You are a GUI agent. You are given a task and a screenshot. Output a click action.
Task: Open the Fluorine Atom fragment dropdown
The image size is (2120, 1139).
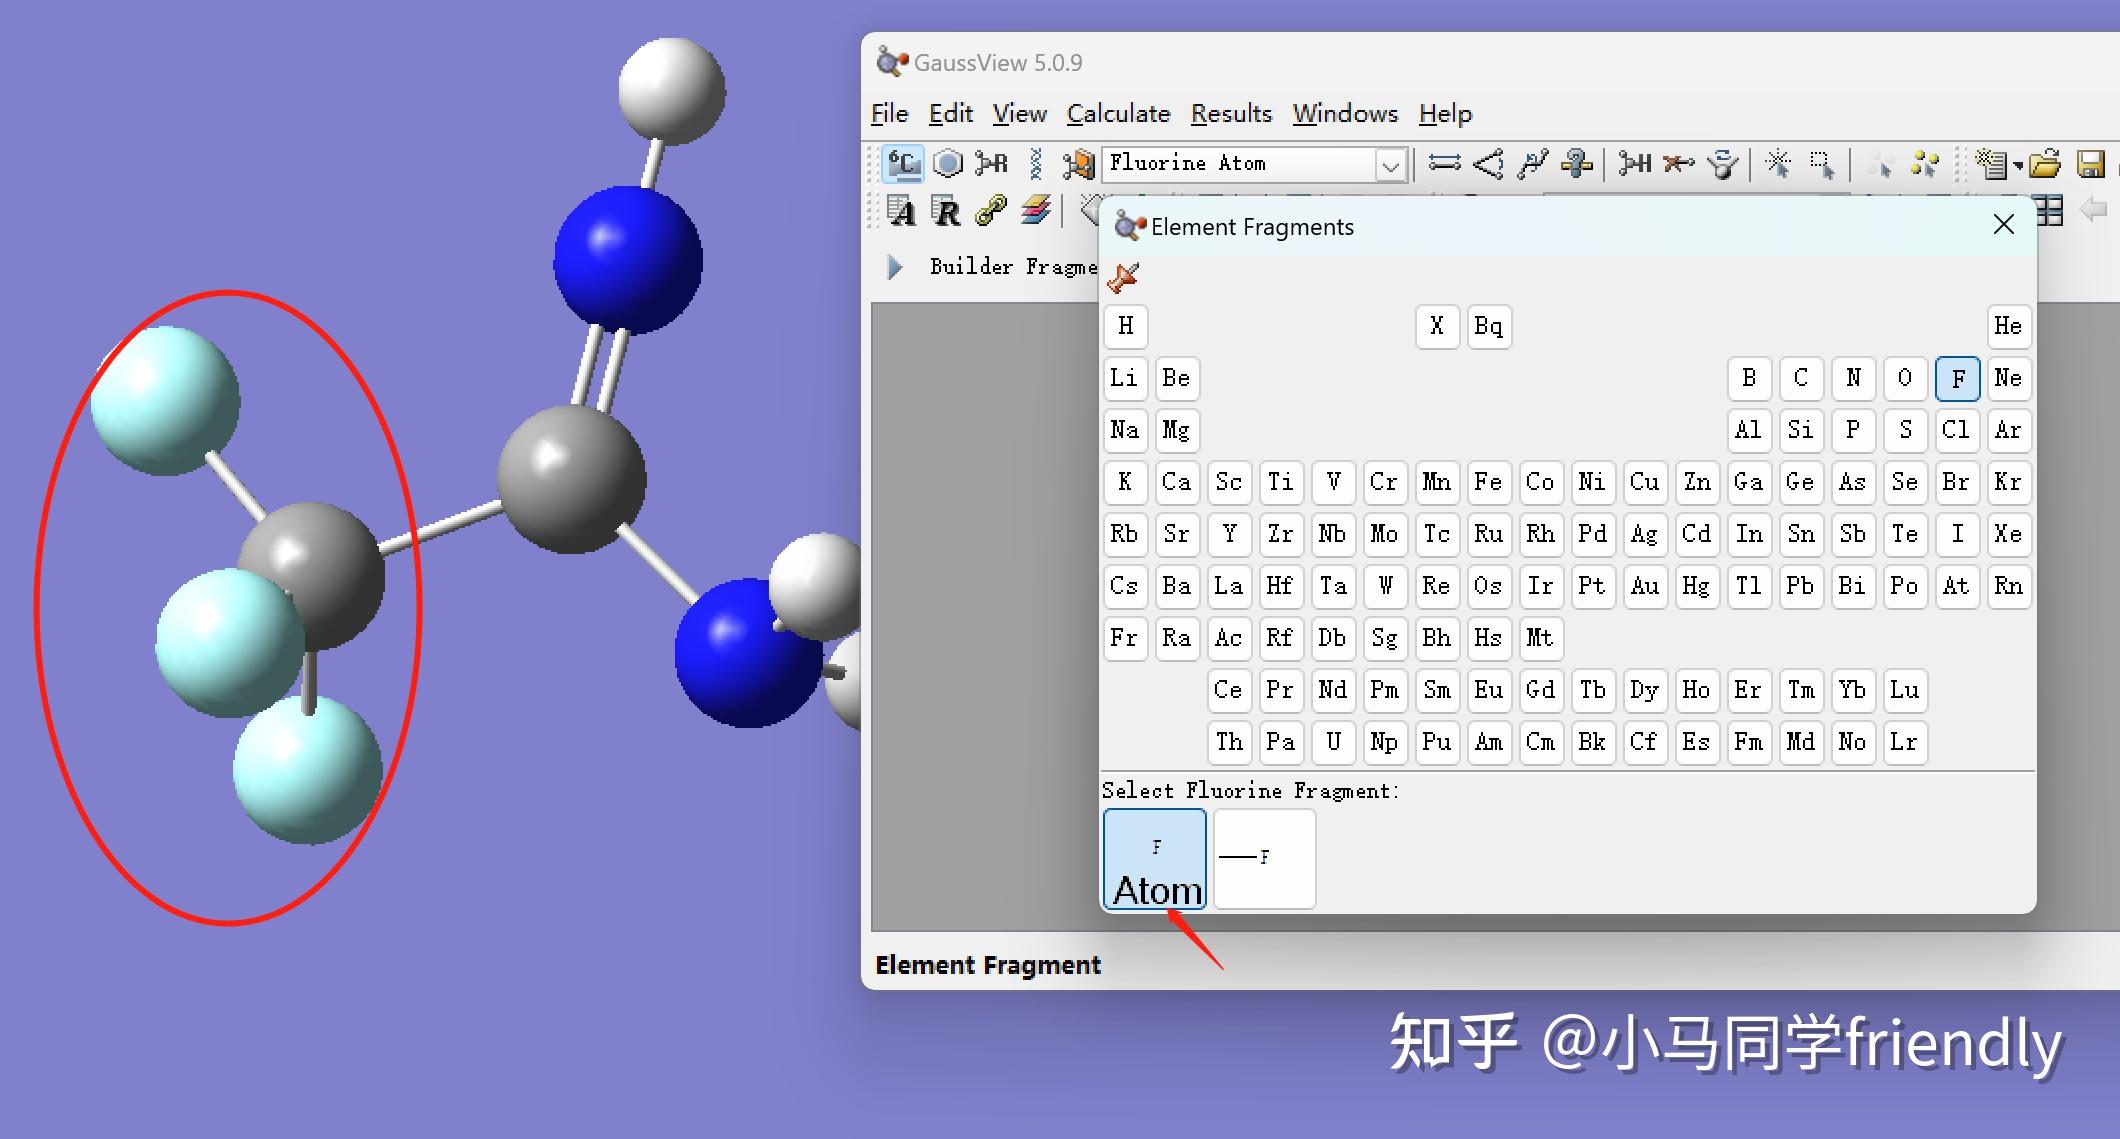click(1390, 164)
